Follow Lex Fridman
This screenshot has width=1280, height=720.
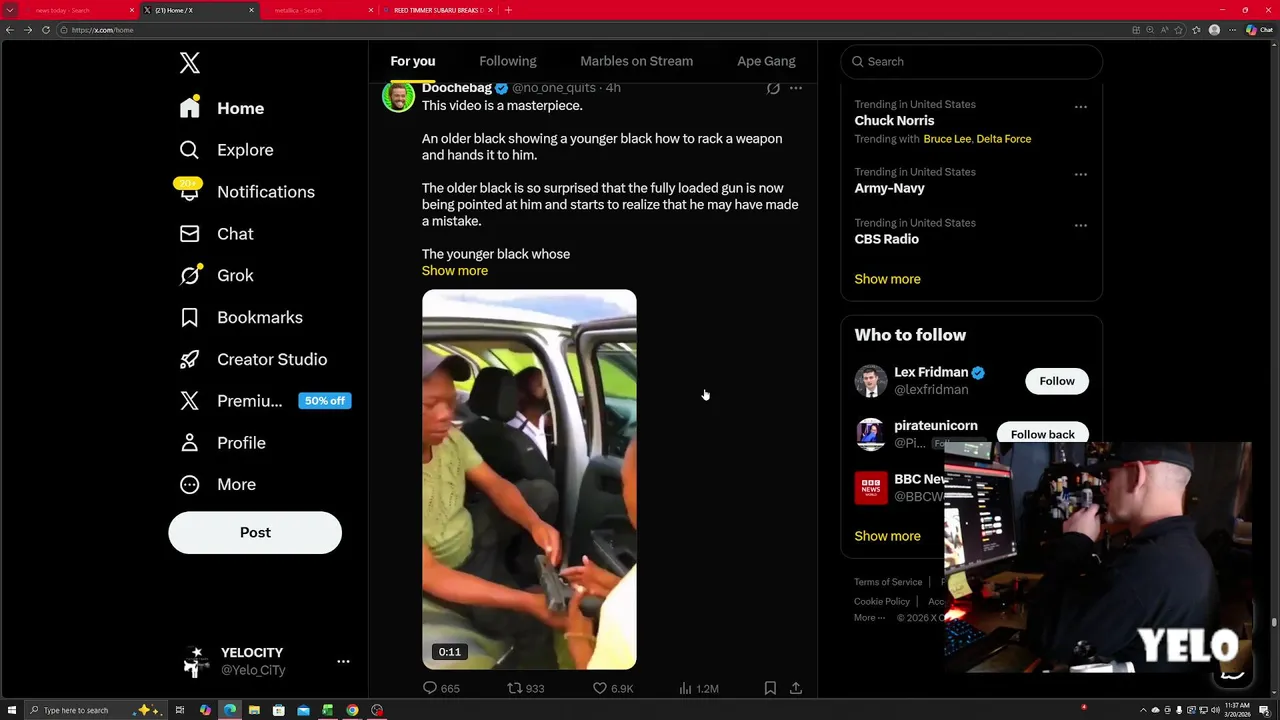[x=1057, y=381]
